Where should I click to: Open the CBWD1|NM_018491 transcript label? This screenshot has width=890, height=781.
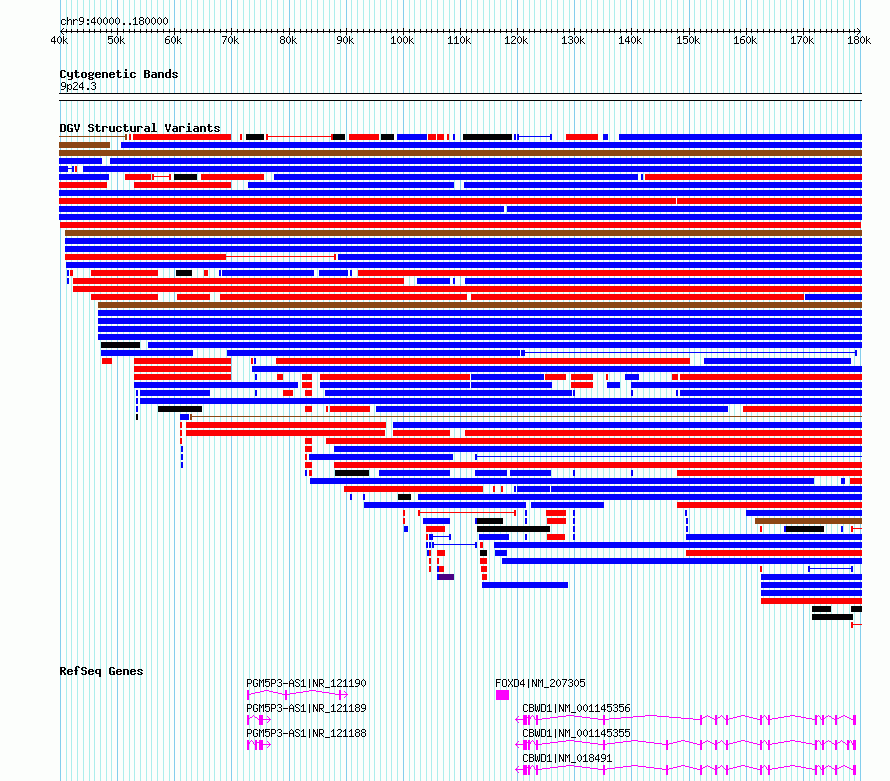[x=567, y=758]
